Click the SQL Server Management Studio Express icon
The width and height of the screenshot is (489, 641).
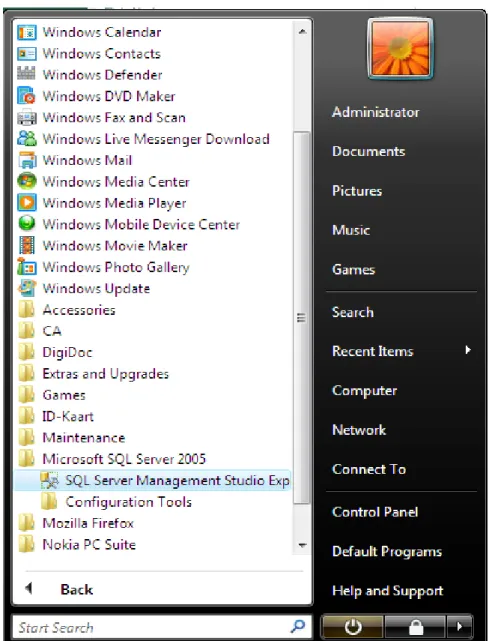[x=50, y=481]
